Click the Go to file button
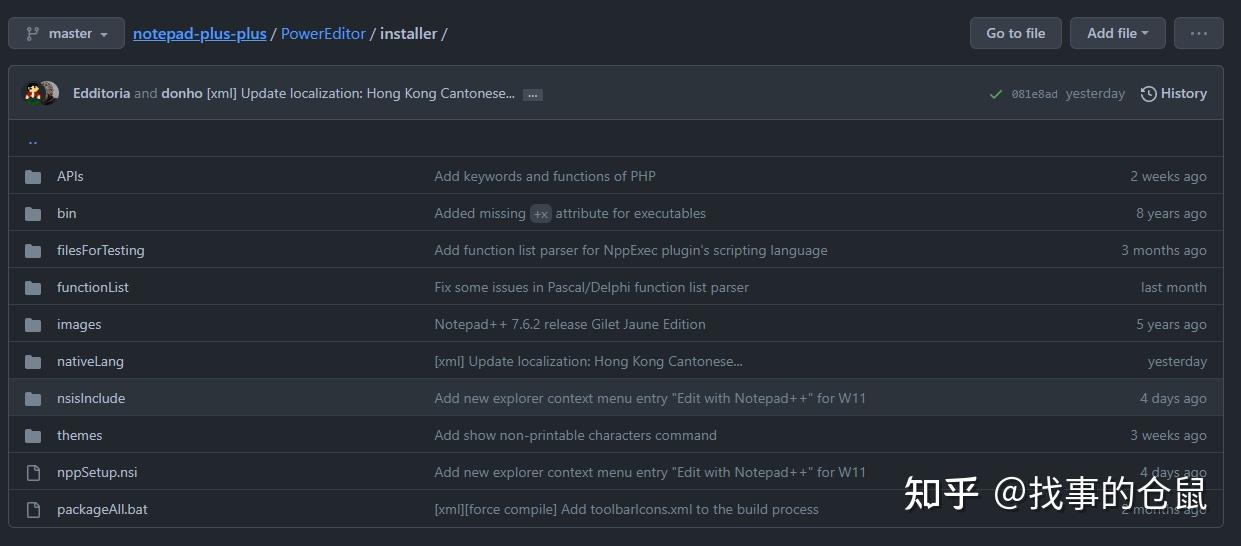 [x=1015, y=33]
